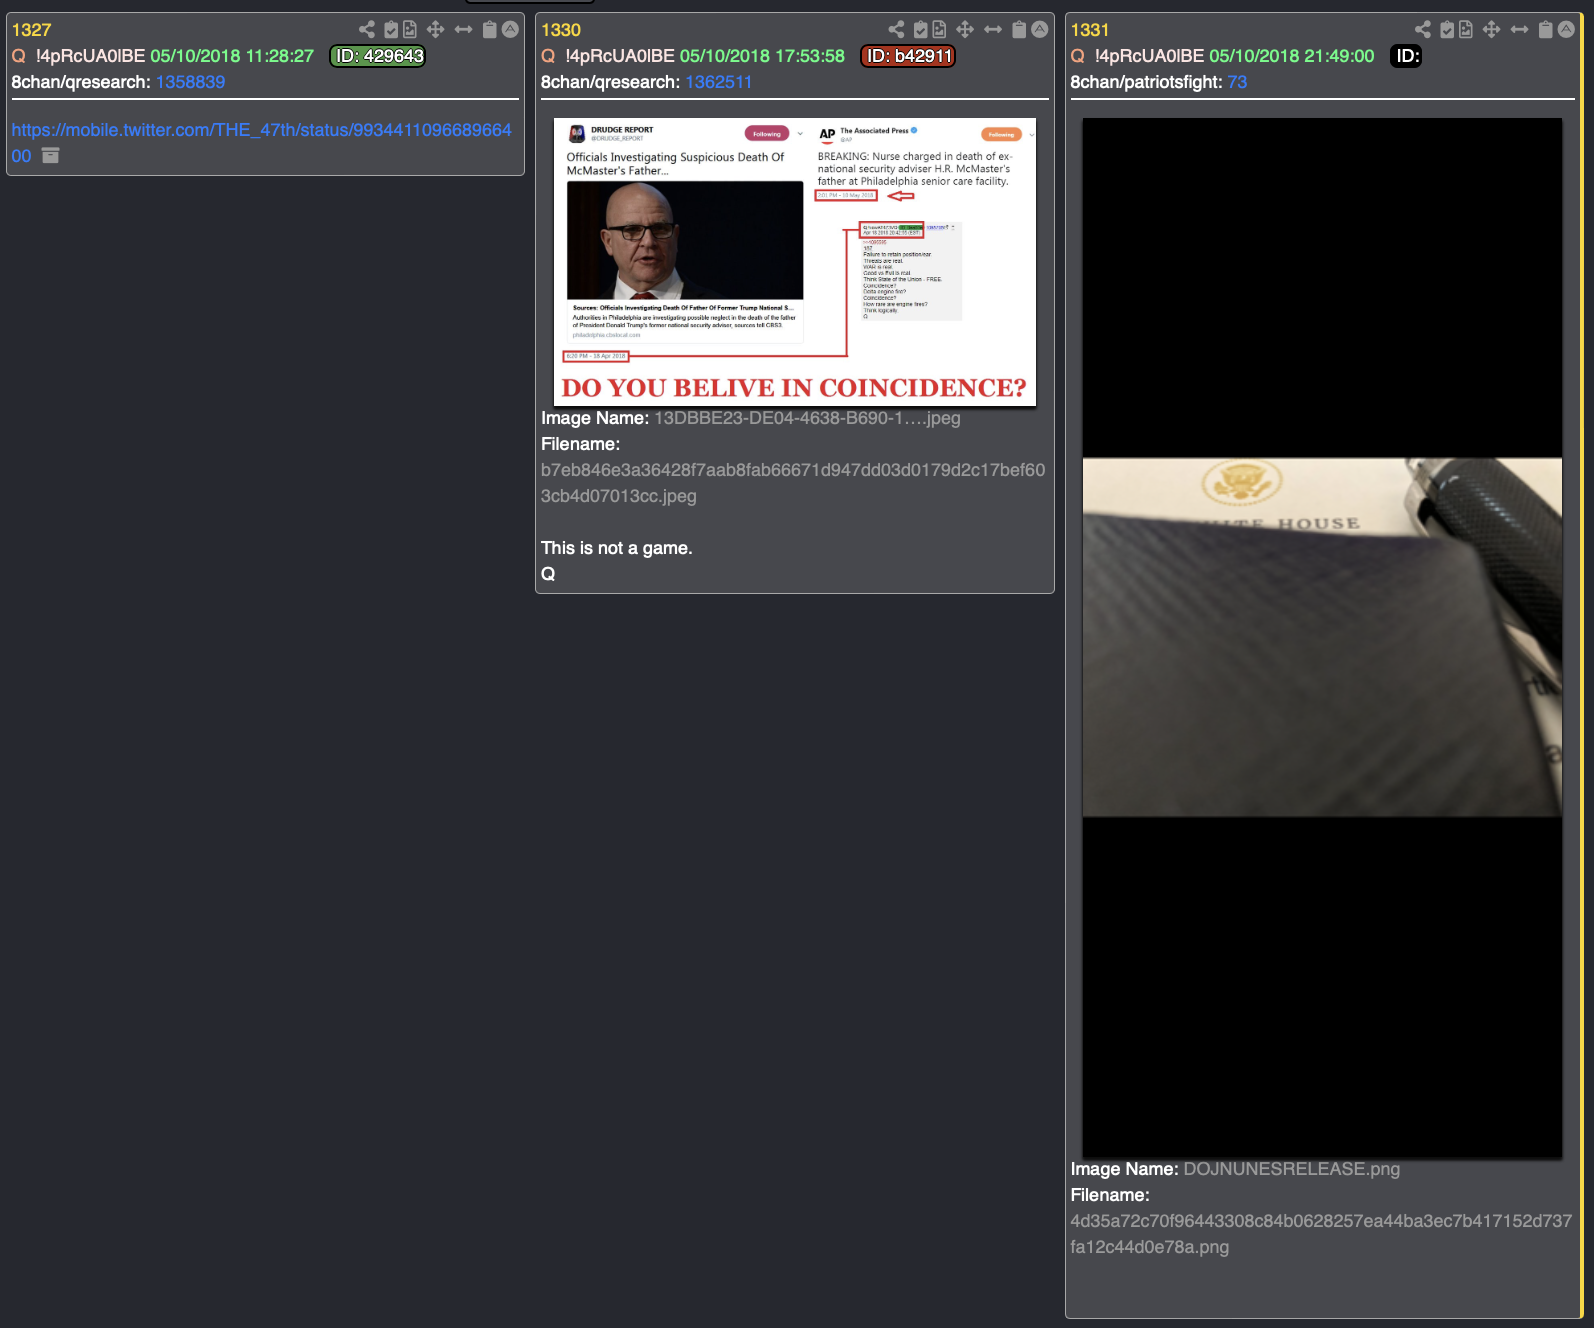Click the orange Q icon on post 1330

548,56
